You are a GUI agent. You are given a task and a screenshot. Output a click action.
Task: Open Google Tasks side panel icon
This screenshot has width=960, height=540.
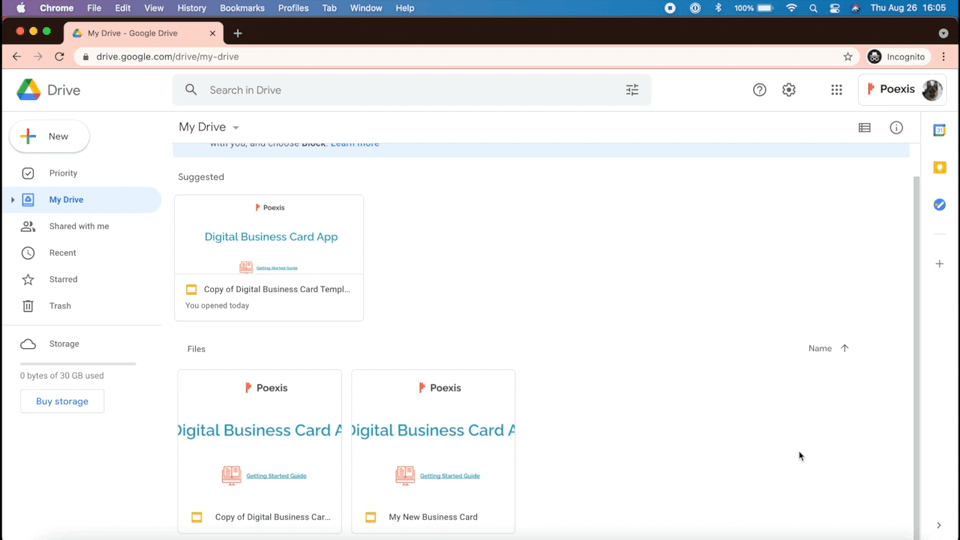(939, 204)
